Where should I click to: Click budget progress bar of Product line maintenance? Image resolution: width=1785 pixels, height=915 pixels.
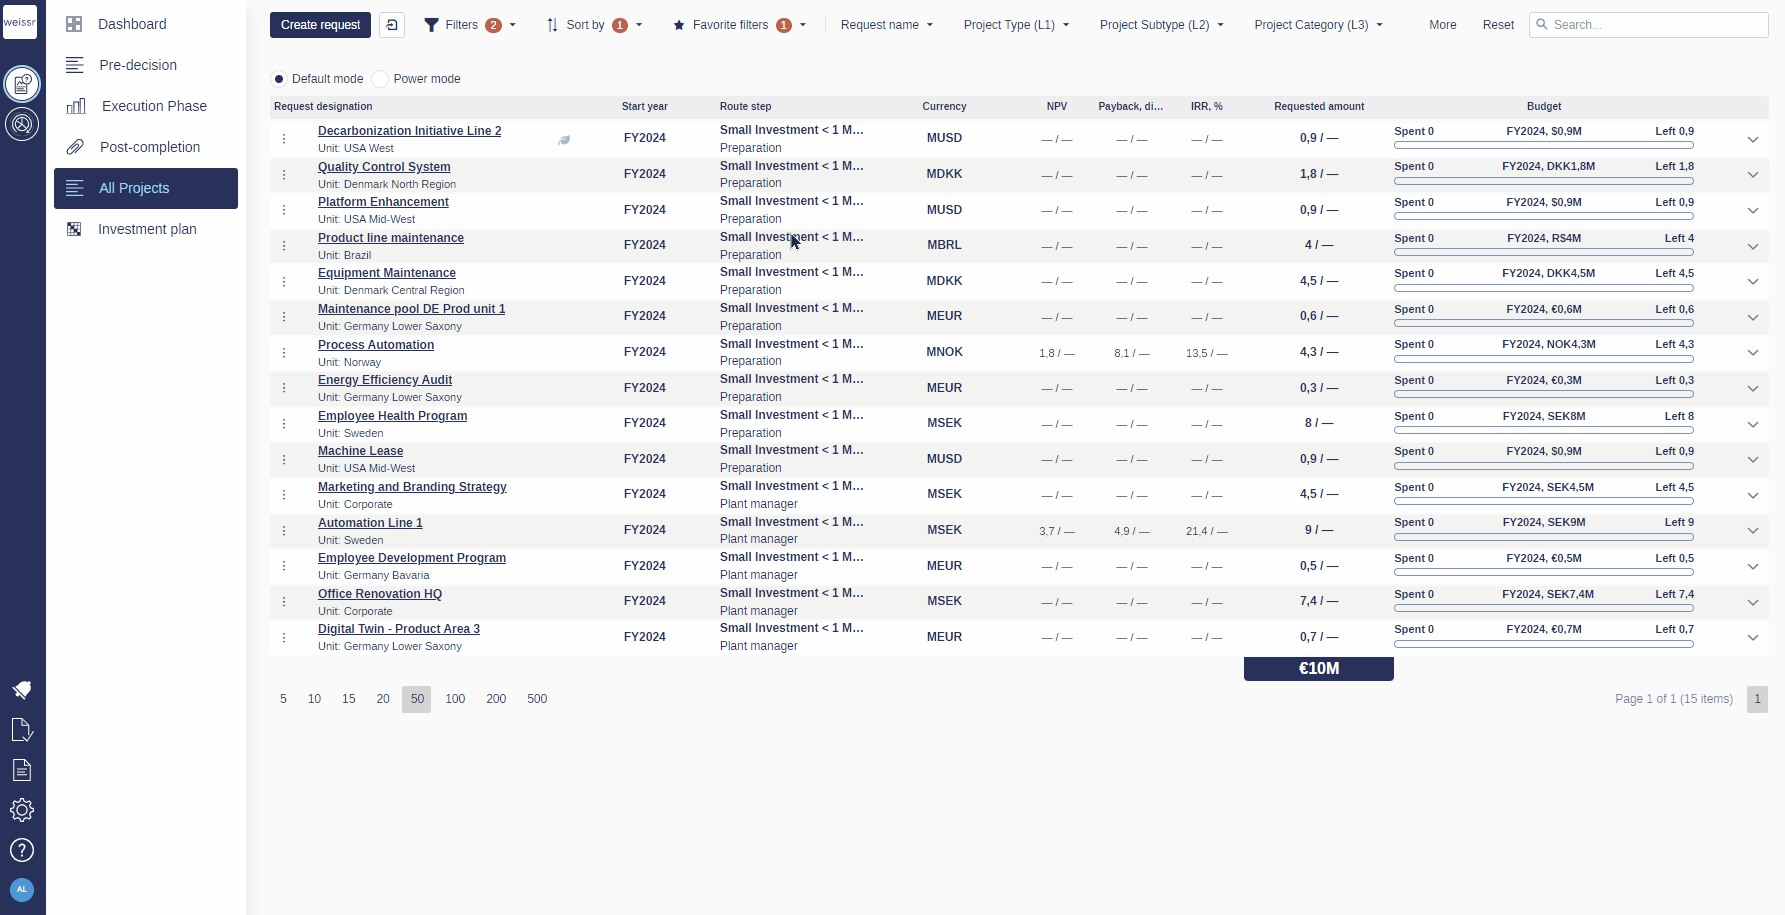[x=1544, y=252]
